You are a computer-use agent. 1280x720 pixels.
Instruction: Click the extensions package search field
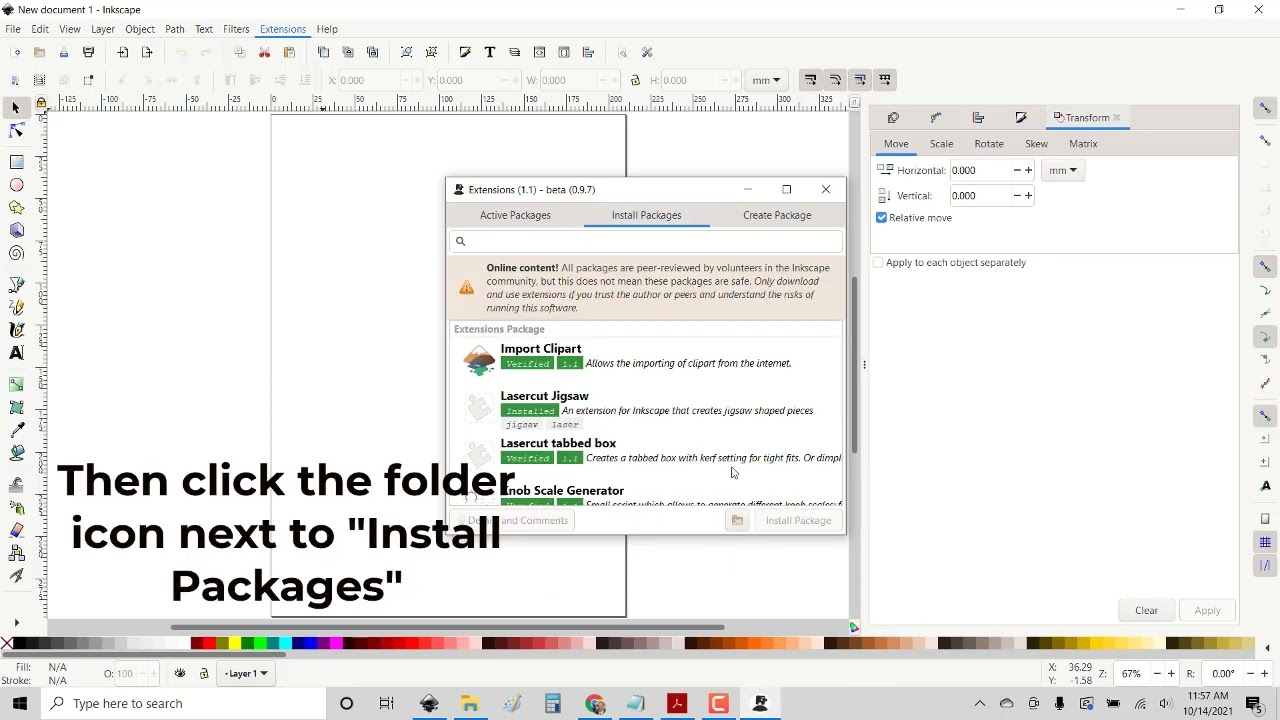pyautogui.click(x=646, y=241)
